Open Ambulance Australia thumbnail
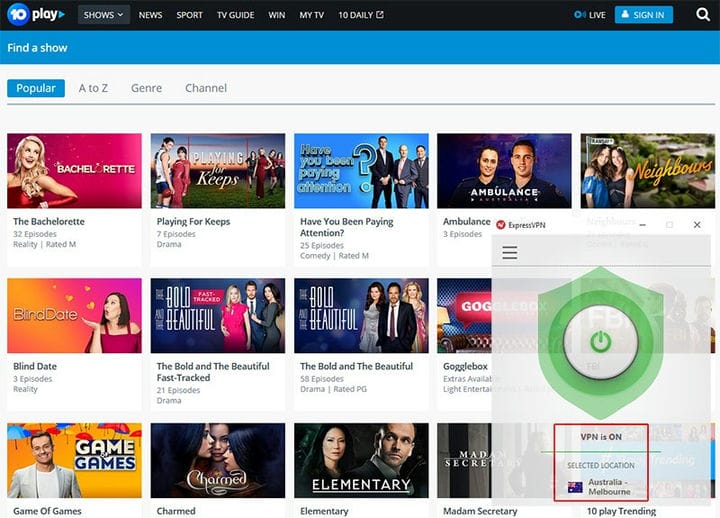The image size is (720, 518). coord(504,171)
